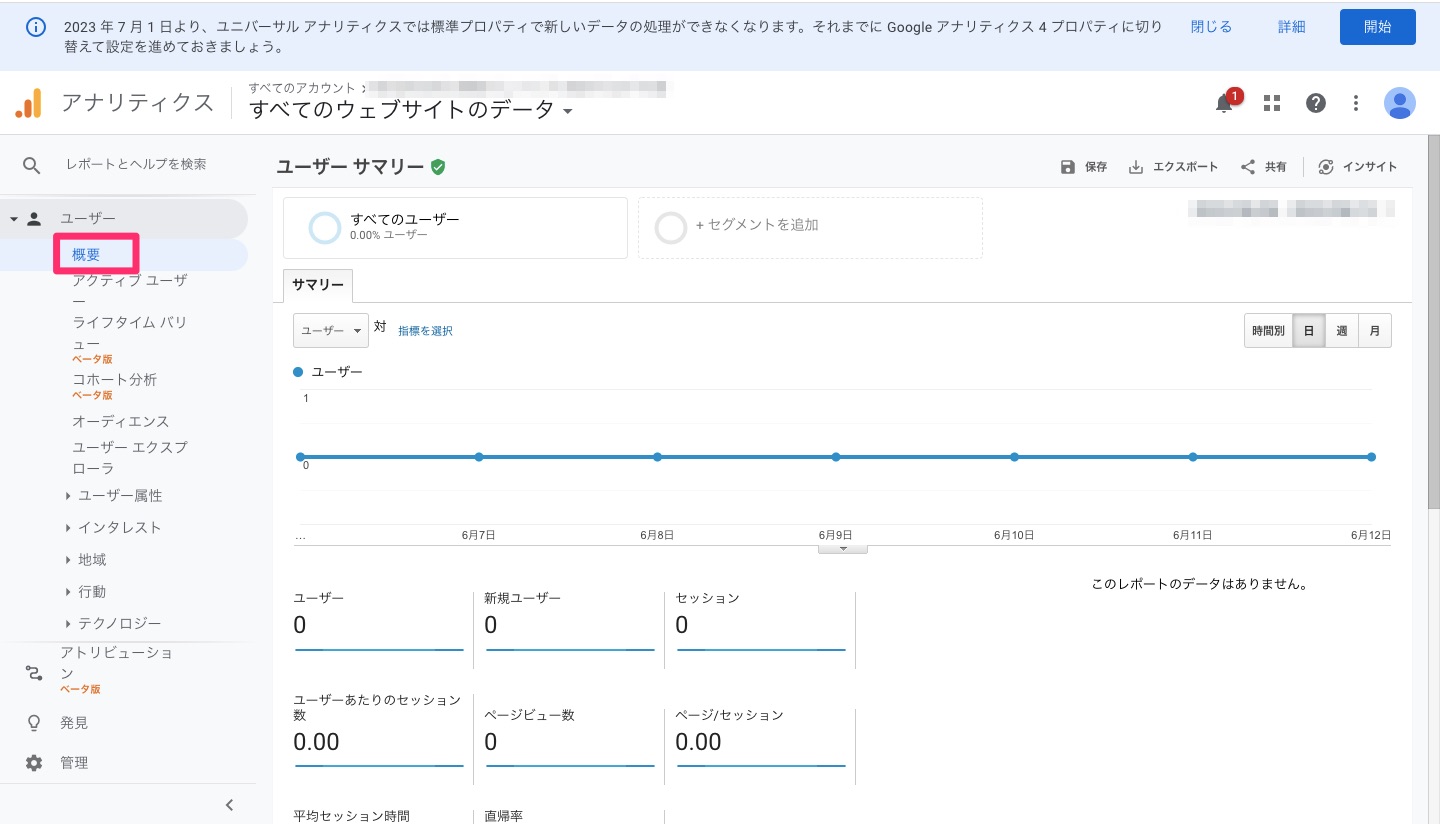The height and width of the screenshot is (824, 1440).
Task: Click the info icon in banner
Action: [35, 27]
